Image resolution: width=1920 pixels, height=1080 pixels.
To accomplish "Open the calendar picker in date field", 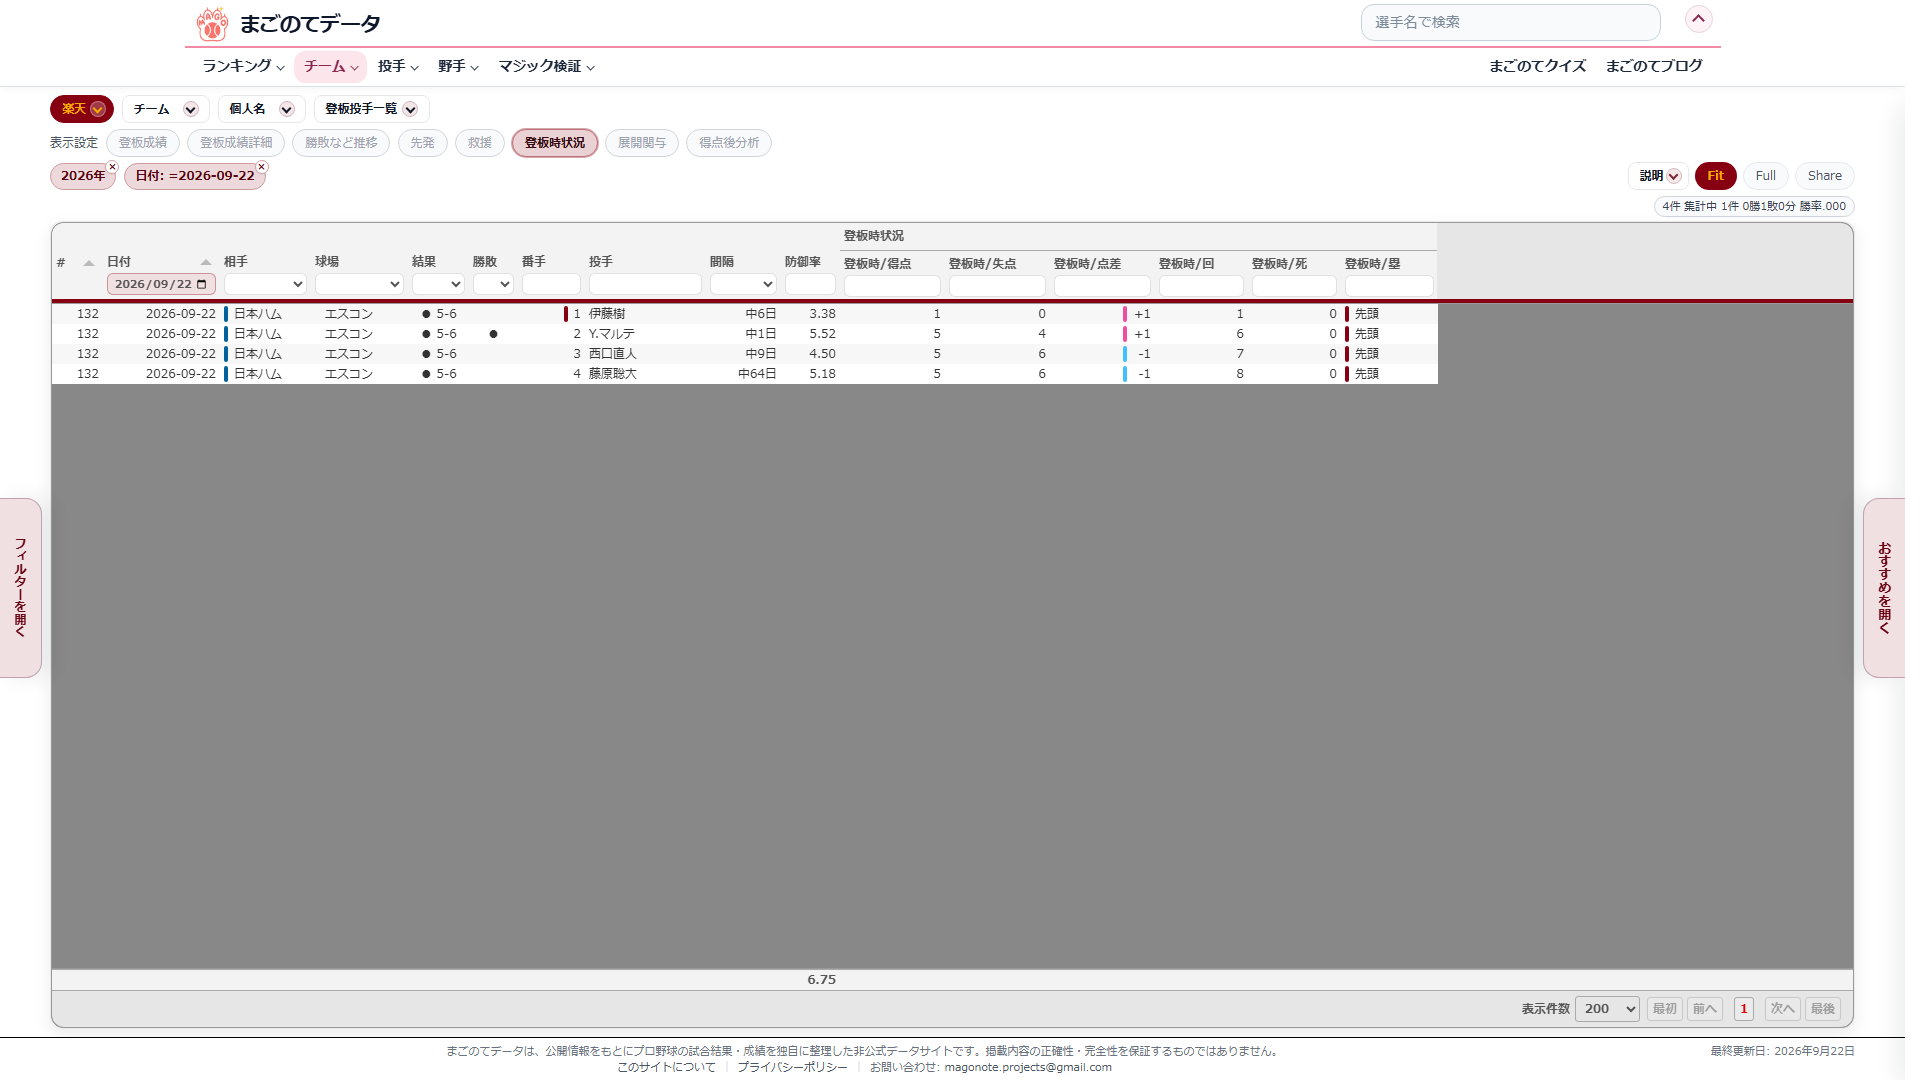I will 202,284.
